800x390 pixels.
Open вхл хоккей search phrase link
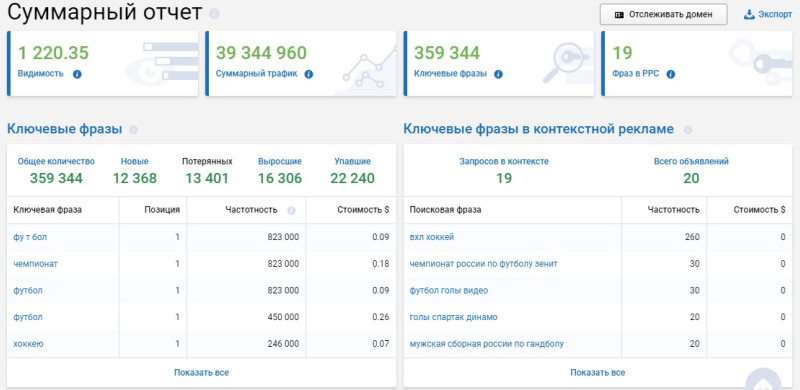(432, 237)
